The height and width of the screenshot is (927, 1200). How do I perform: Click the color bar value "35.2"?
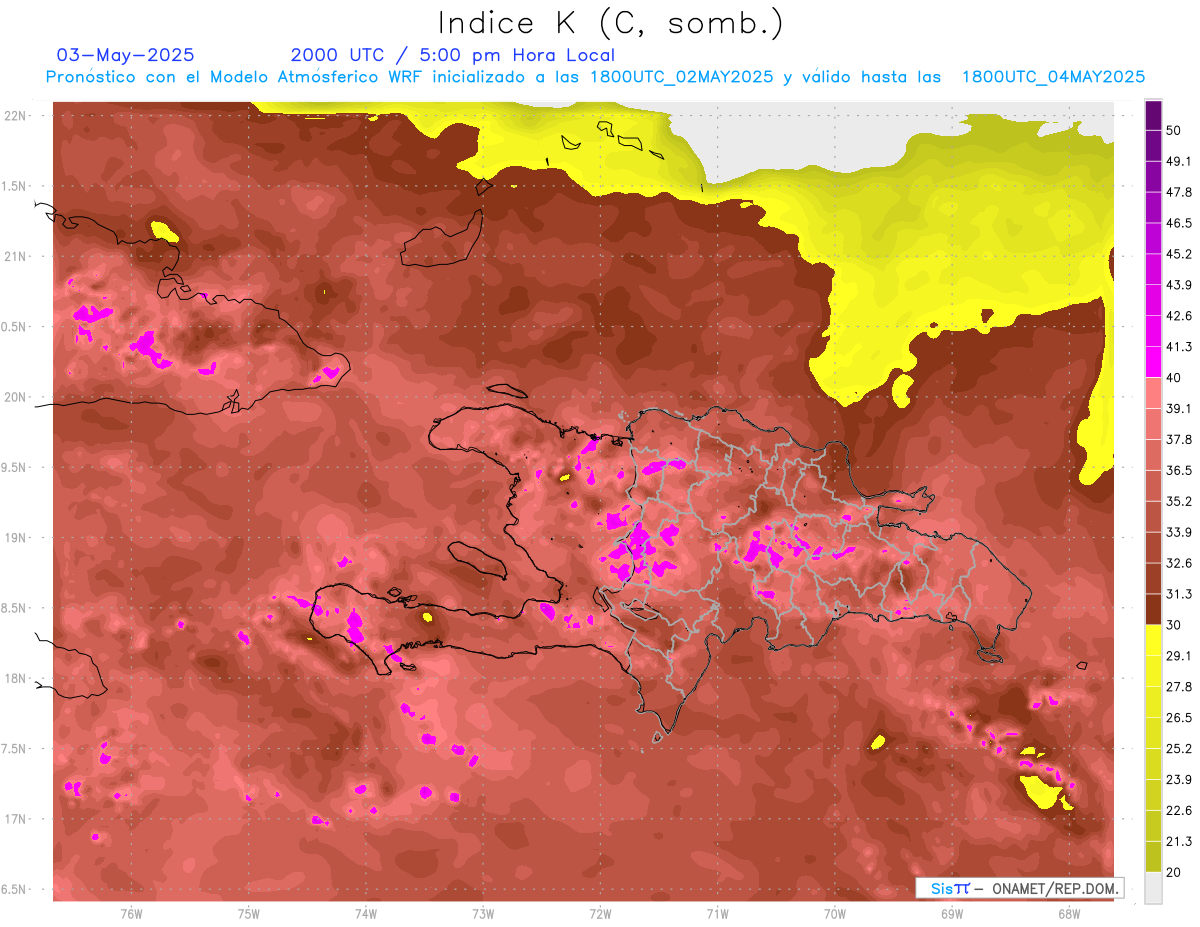(x=1181, y=501)
